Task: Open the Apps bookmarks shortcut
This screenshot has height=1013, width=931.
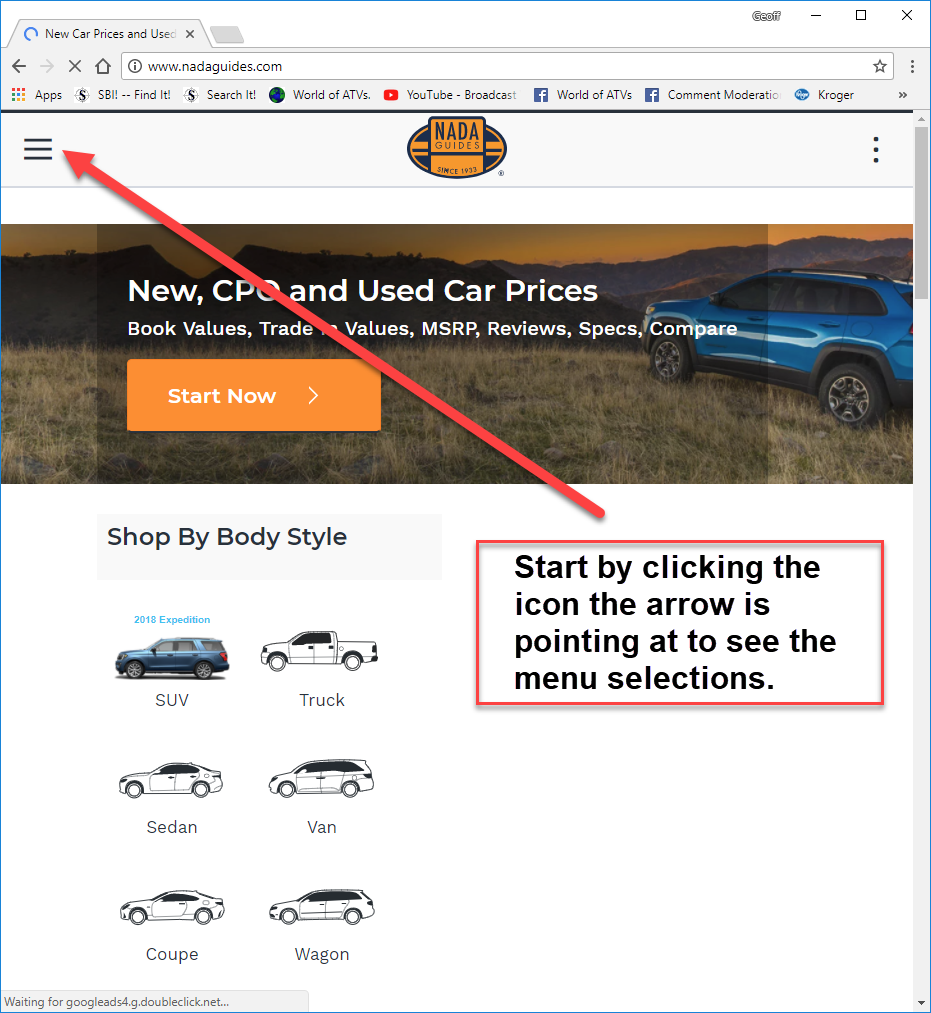Action: click(x=37, y=95)
